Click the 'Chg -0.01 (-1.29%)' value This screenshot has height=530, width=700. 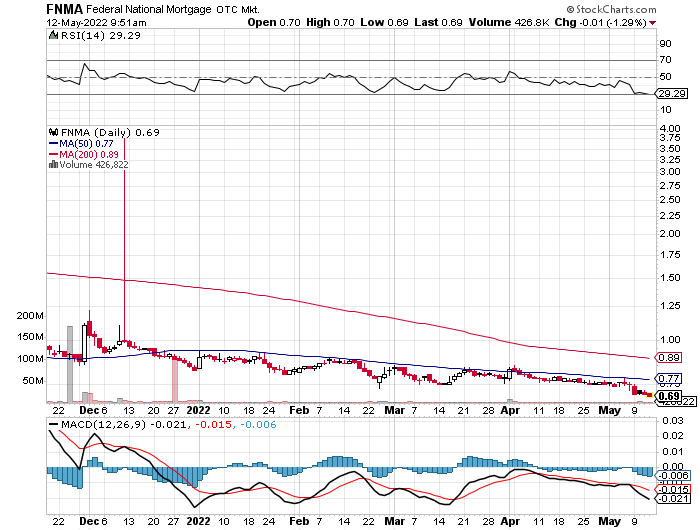click(x=600, y=22)
